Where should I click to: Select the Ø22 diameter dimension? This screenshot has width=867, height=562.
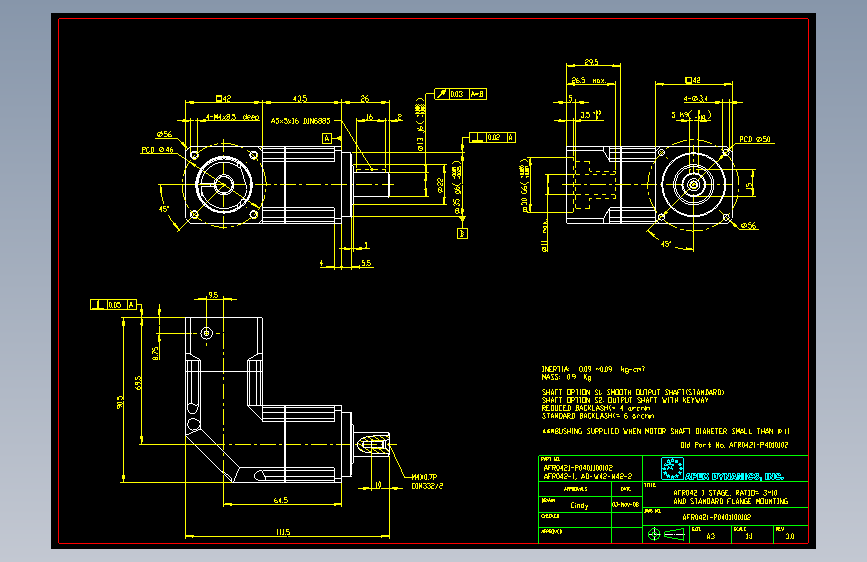tap(441, 185)
